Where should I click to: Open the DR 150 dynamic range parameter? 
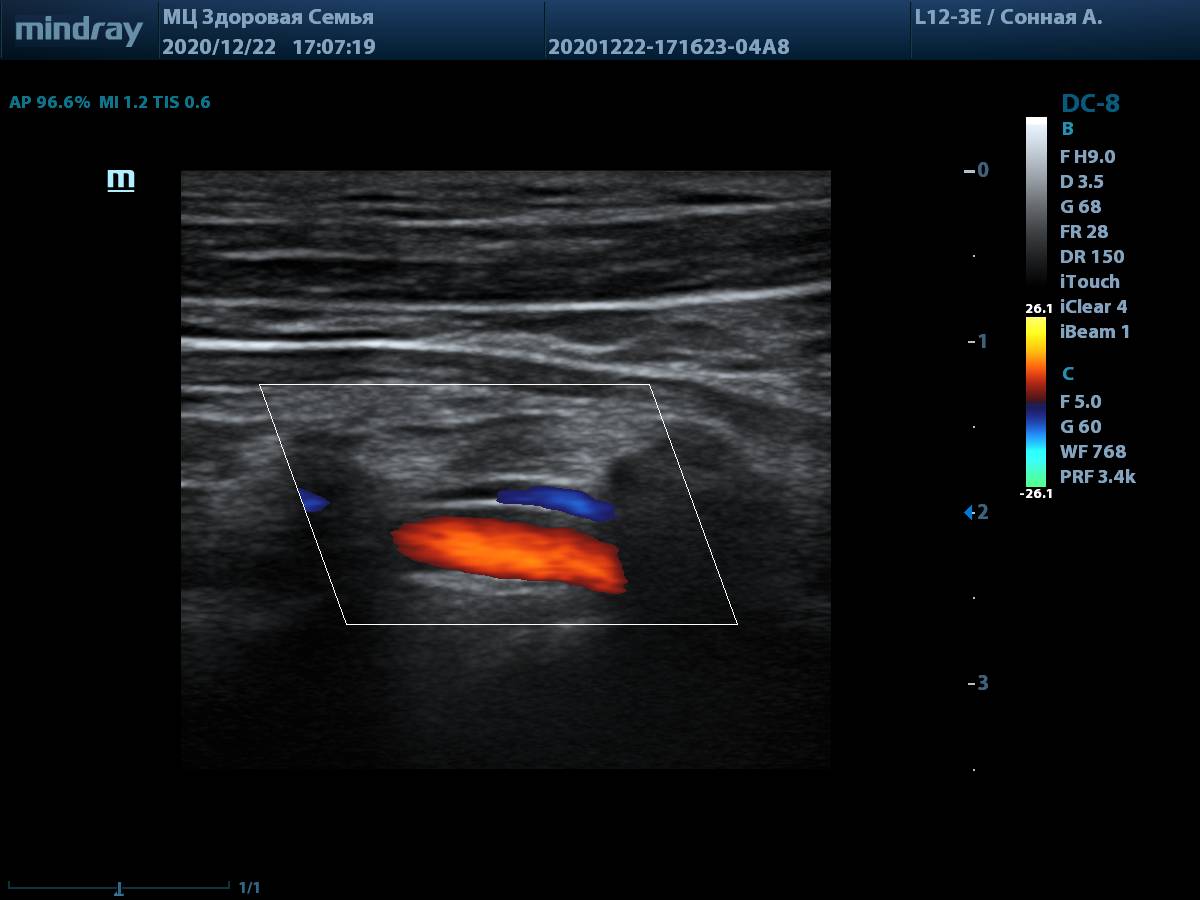(1091, 257)
